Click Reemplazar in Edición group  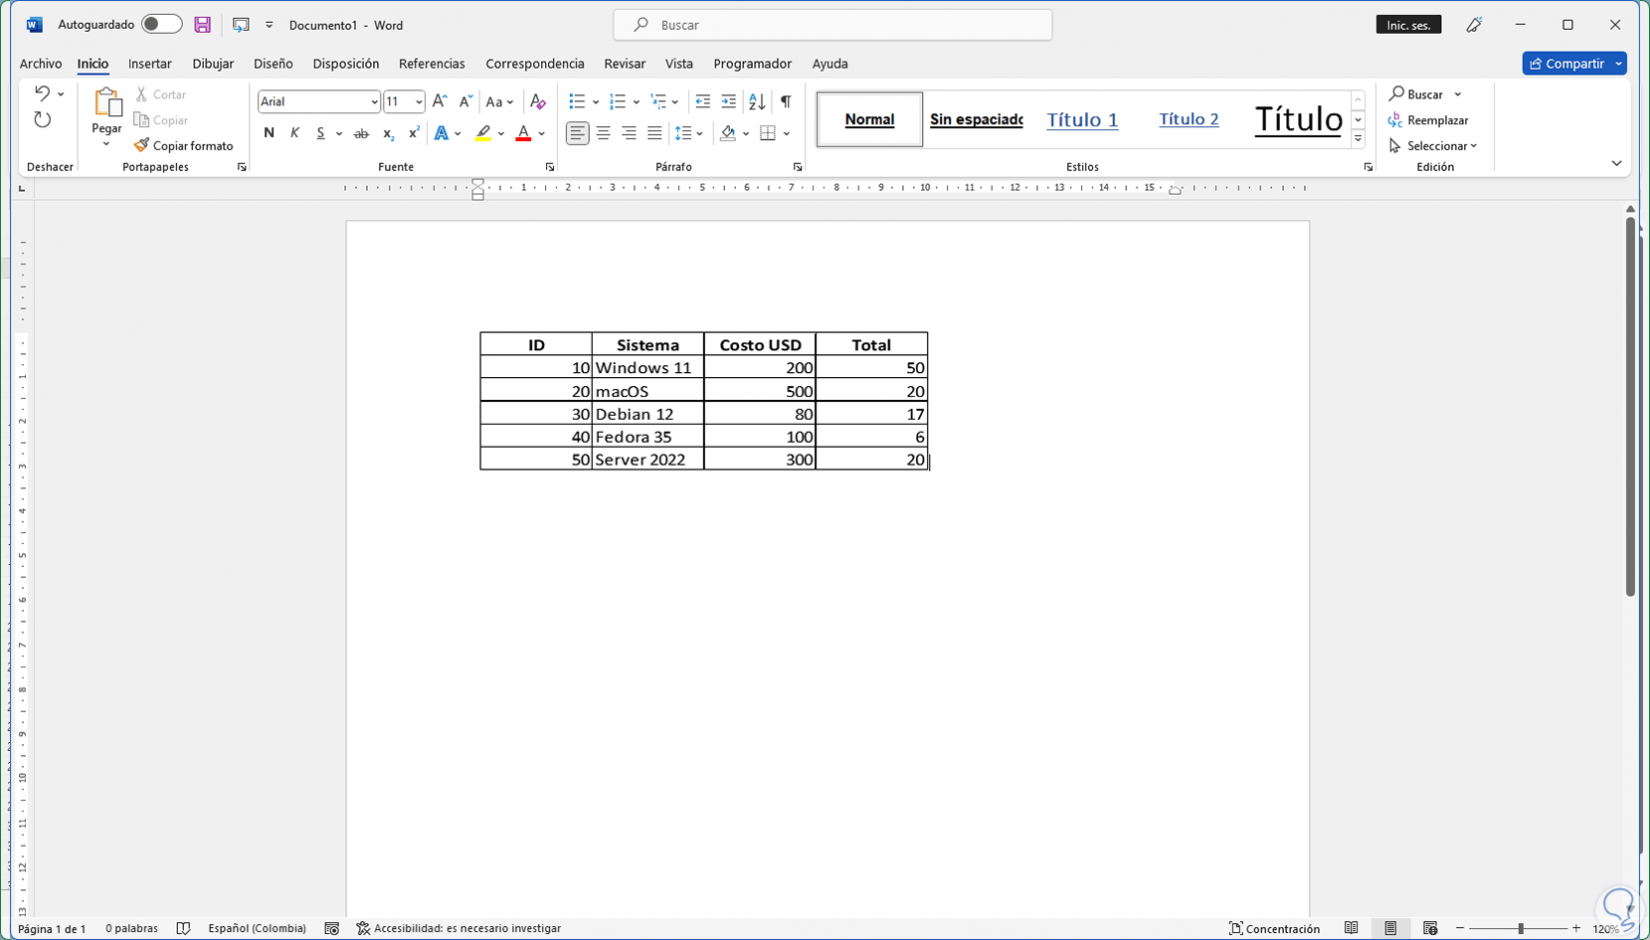coord(1429,120)
